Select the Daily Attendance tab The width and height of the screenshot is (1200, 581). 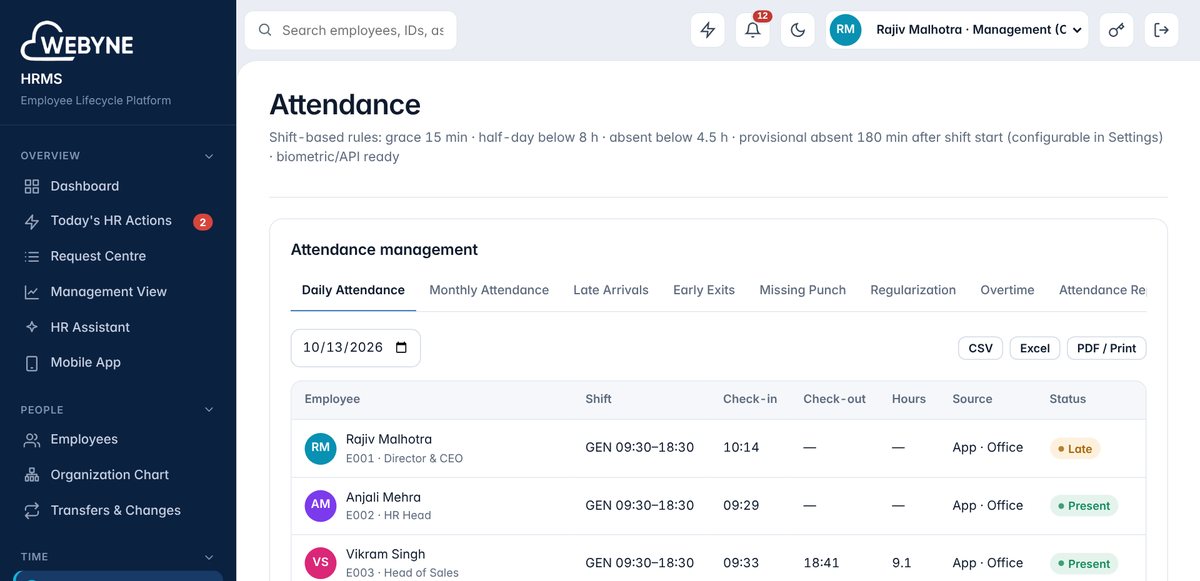click(353, 290)
